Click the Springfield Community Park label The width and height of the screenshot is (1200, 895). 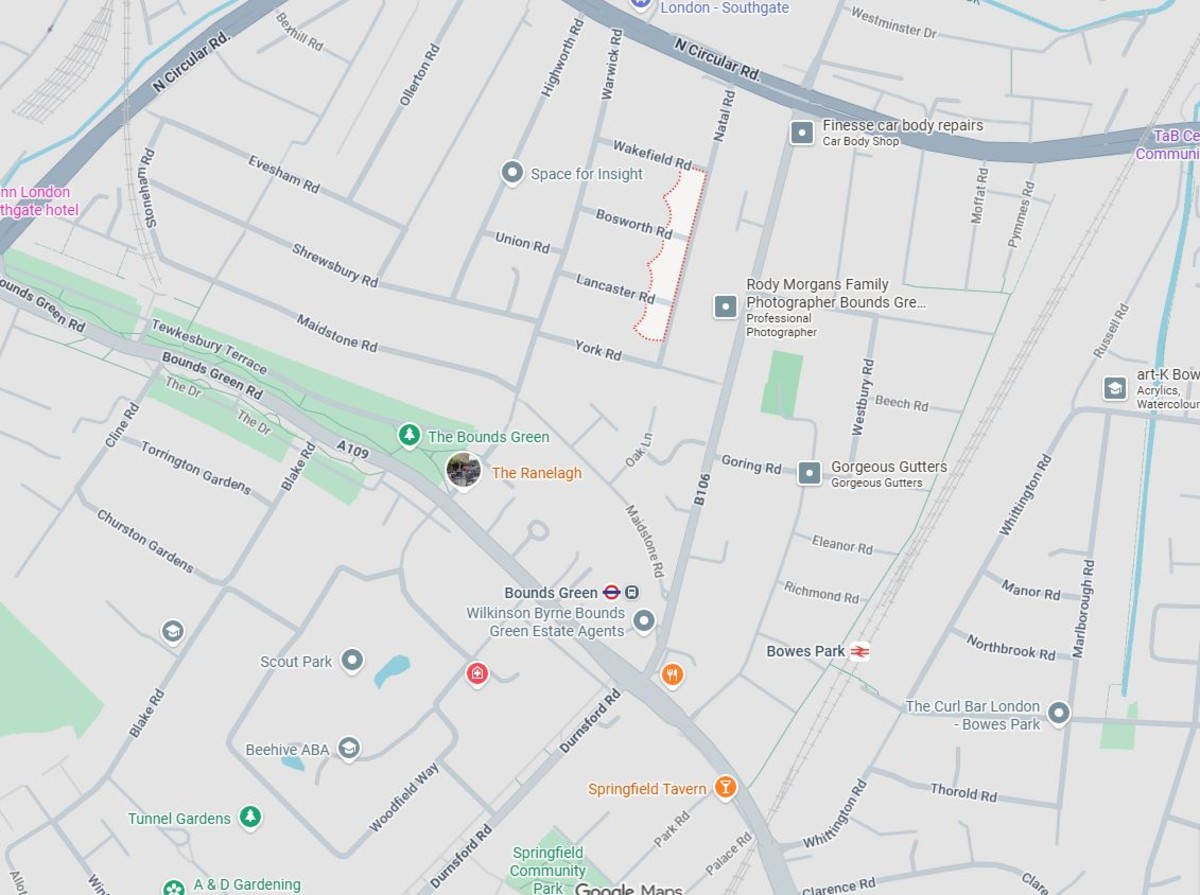pyautogui.click(x=547, y=870)
